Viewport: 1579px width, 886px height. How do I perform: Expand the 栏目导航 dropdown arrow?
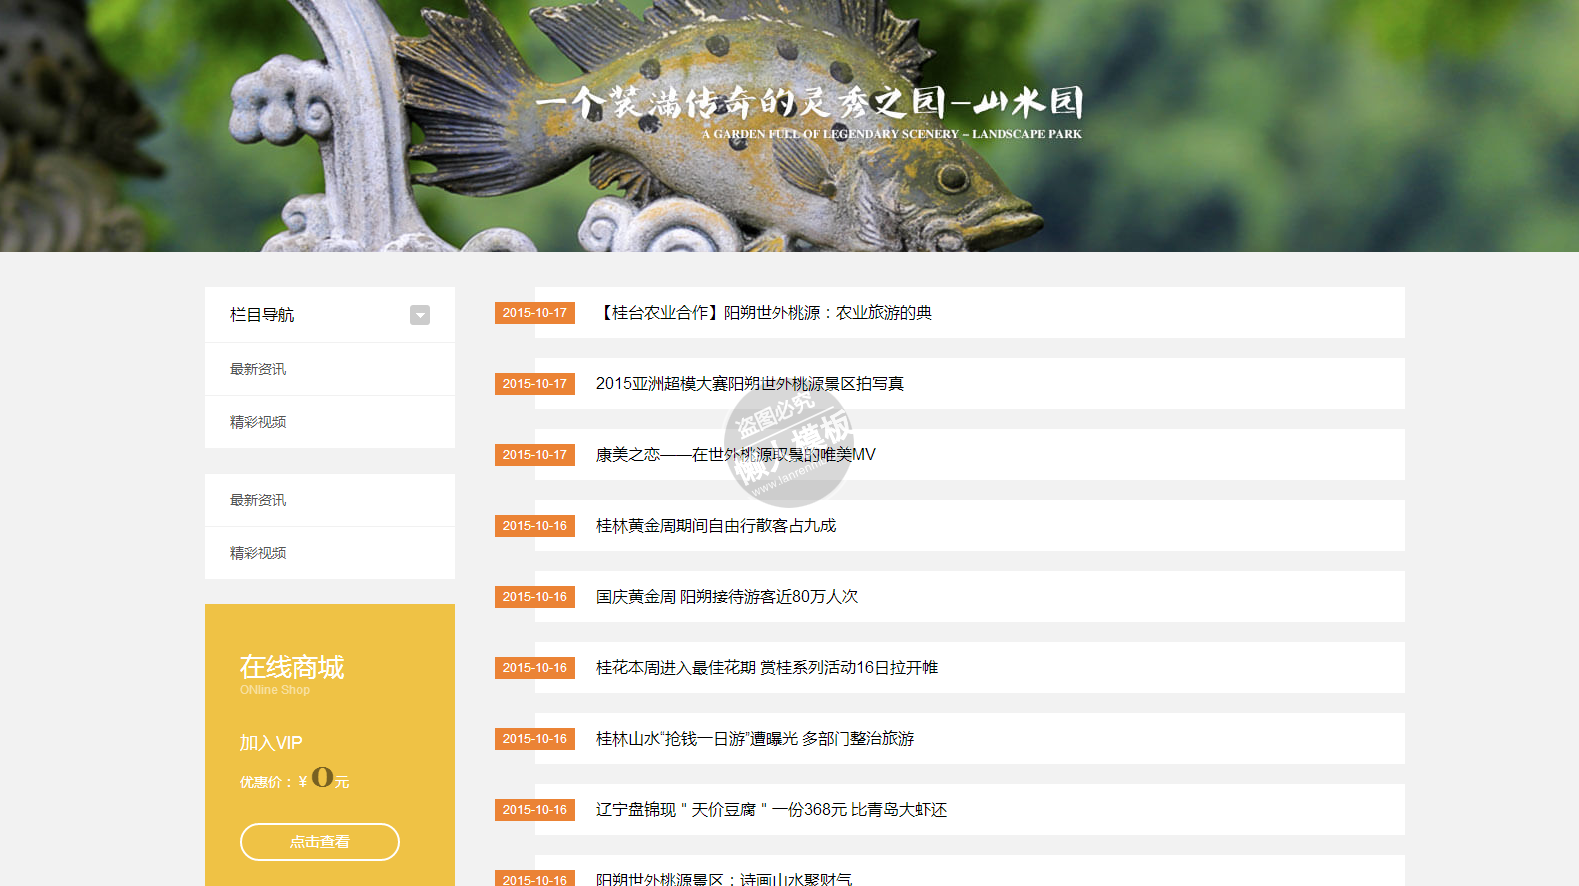(x=420, y=315)
